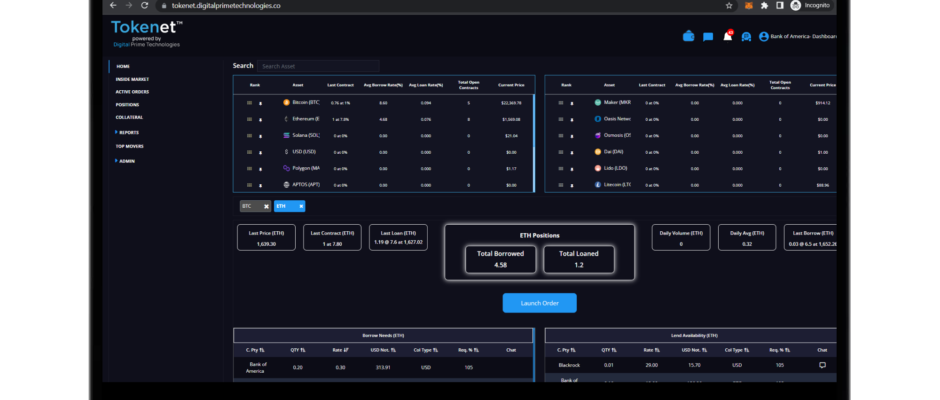This screenshot has width=940, height=400.
Task: Open the browser extensions puzzle icon
Action: click(764, 5)
